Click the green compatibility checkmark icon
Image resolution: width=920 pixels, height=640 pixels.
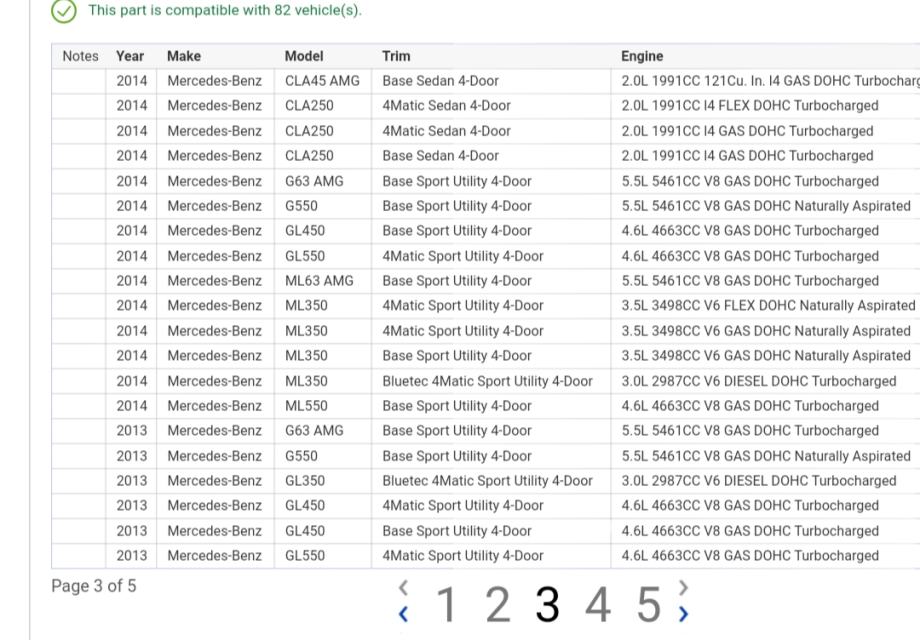point(64,11)
